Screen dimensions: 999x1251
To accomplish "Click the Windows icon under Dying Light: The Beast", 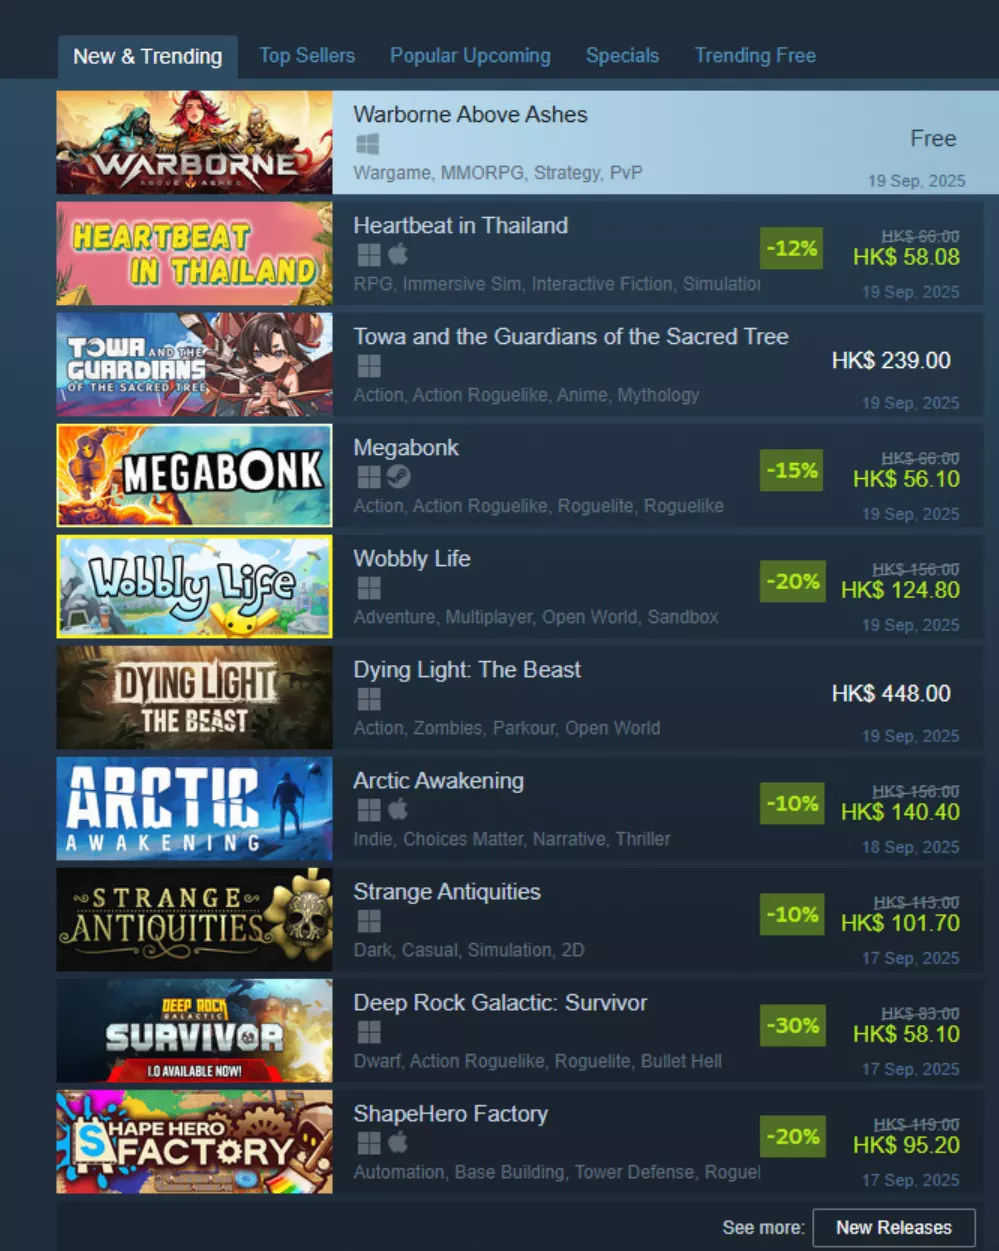I will (368, 699).
